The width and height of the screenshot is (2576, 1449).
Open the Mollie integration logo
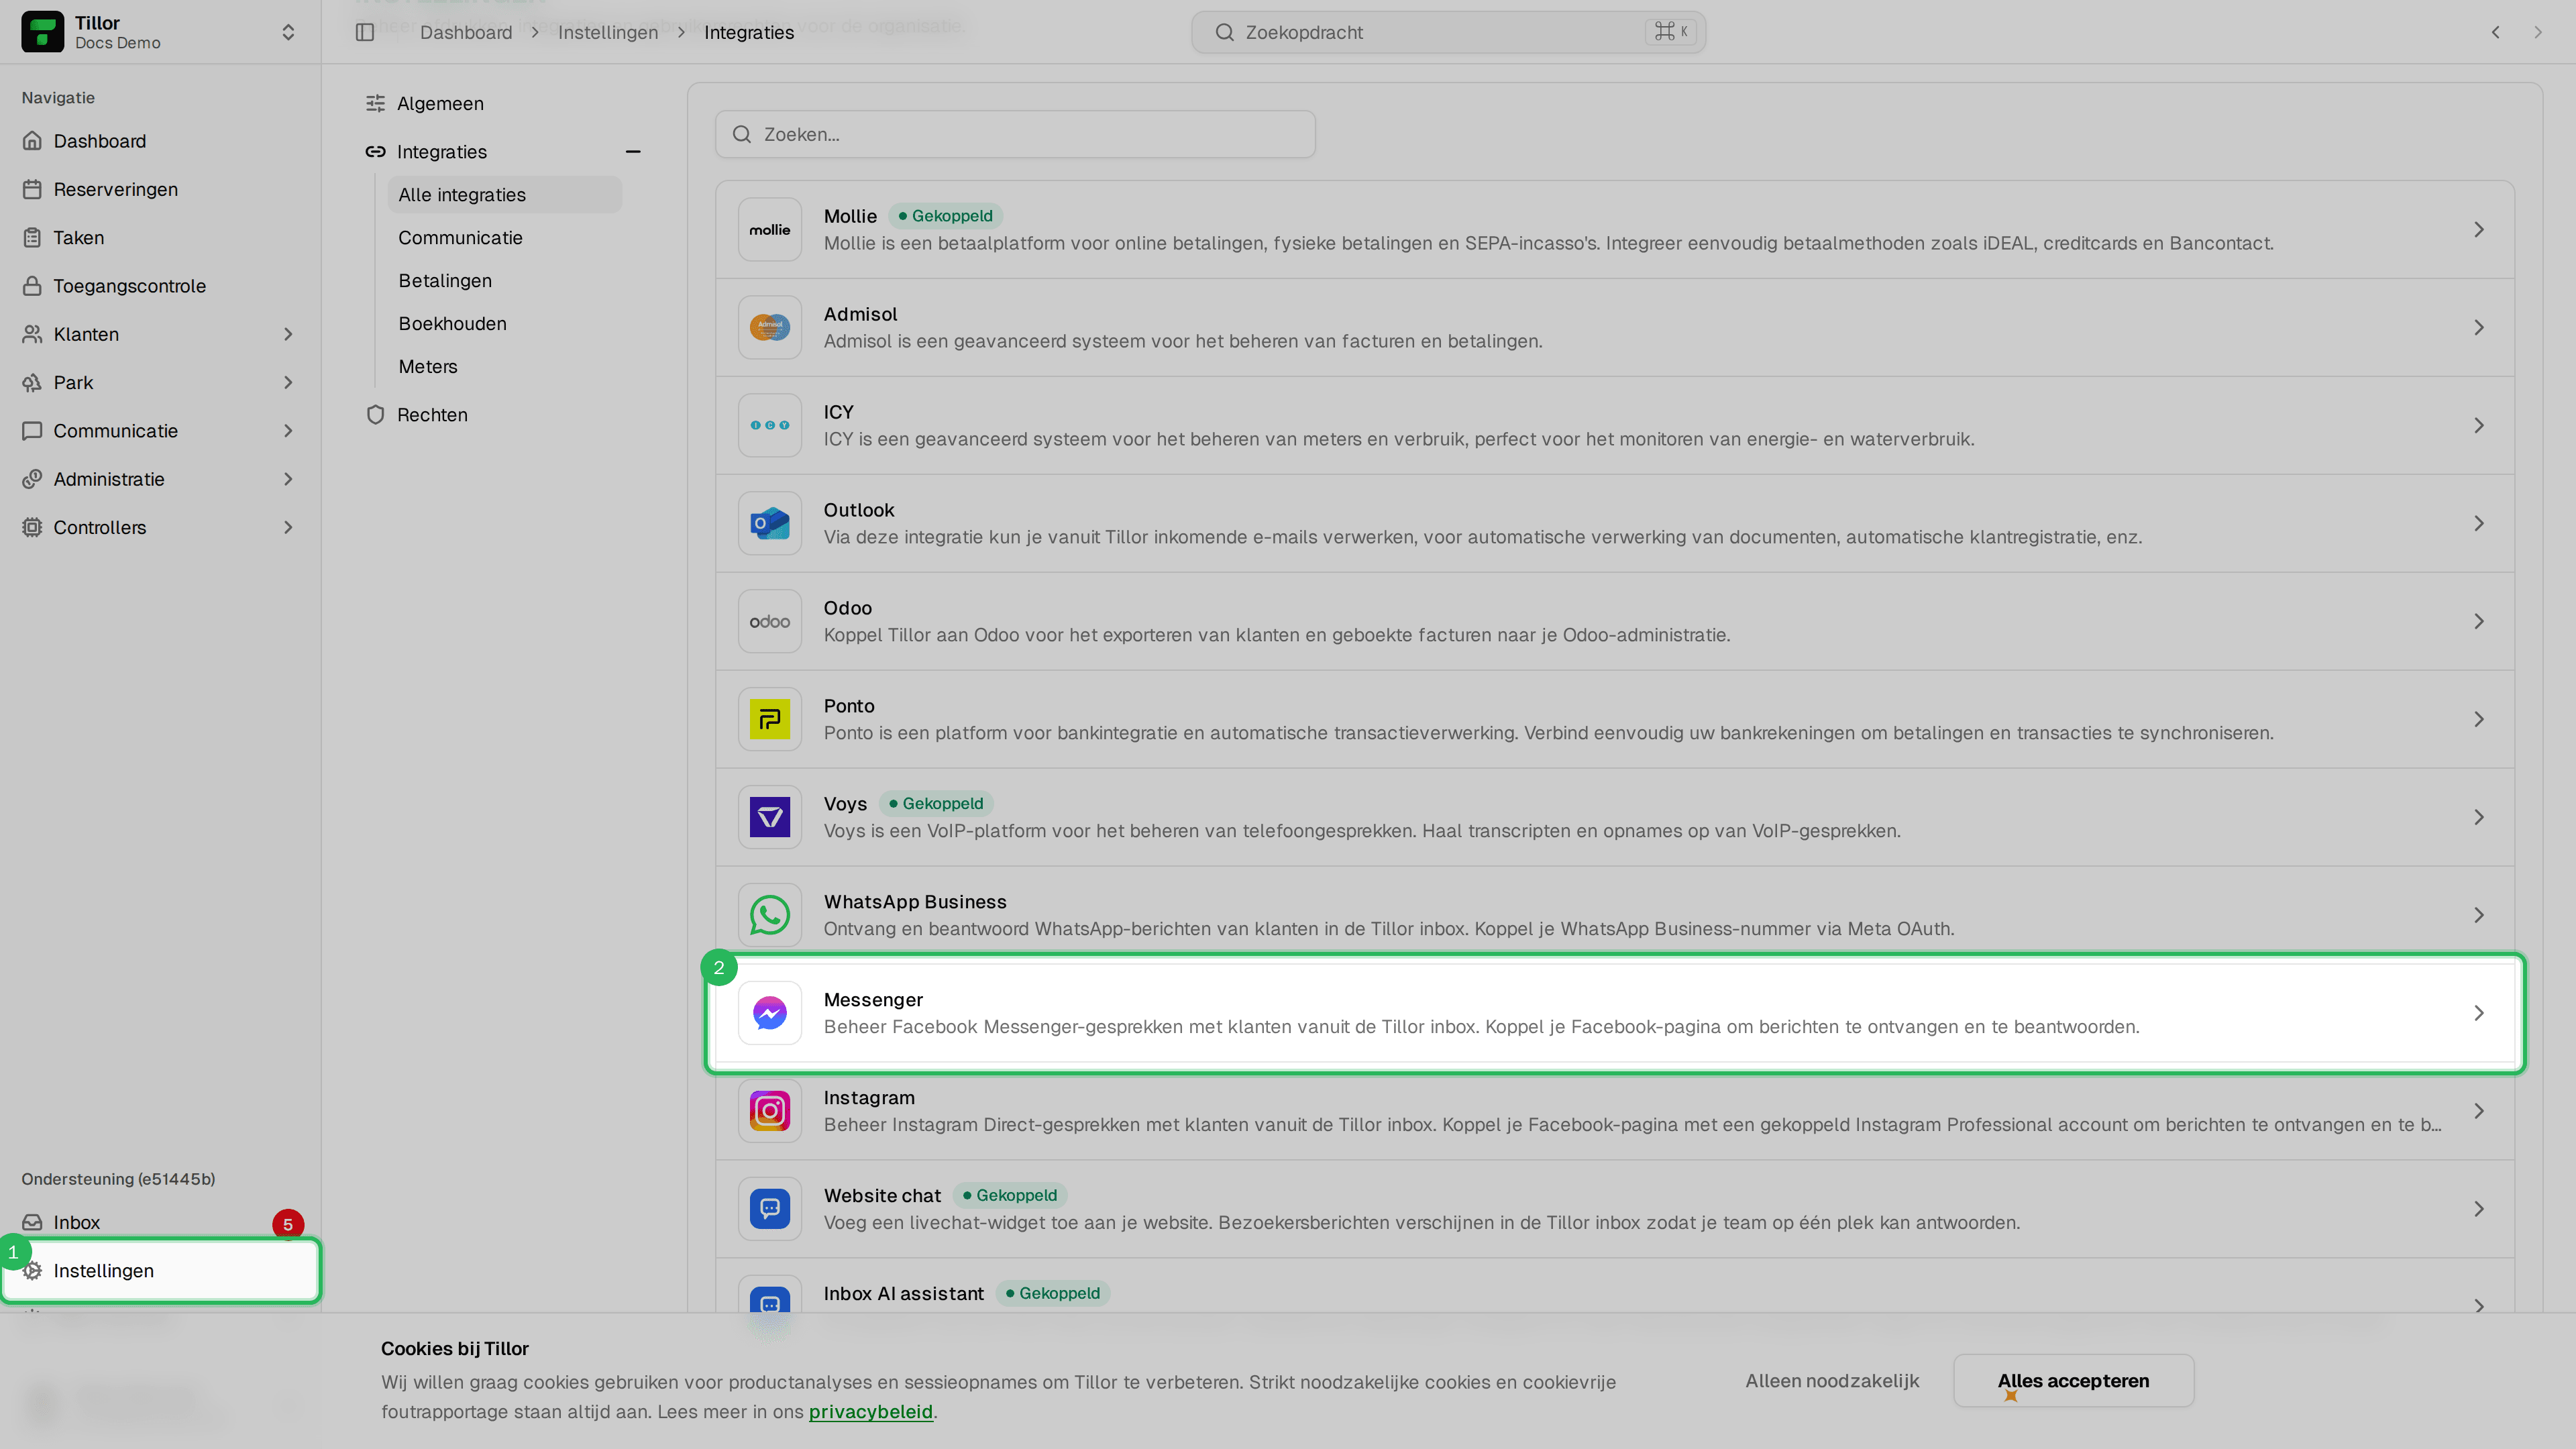coord(770,229)
